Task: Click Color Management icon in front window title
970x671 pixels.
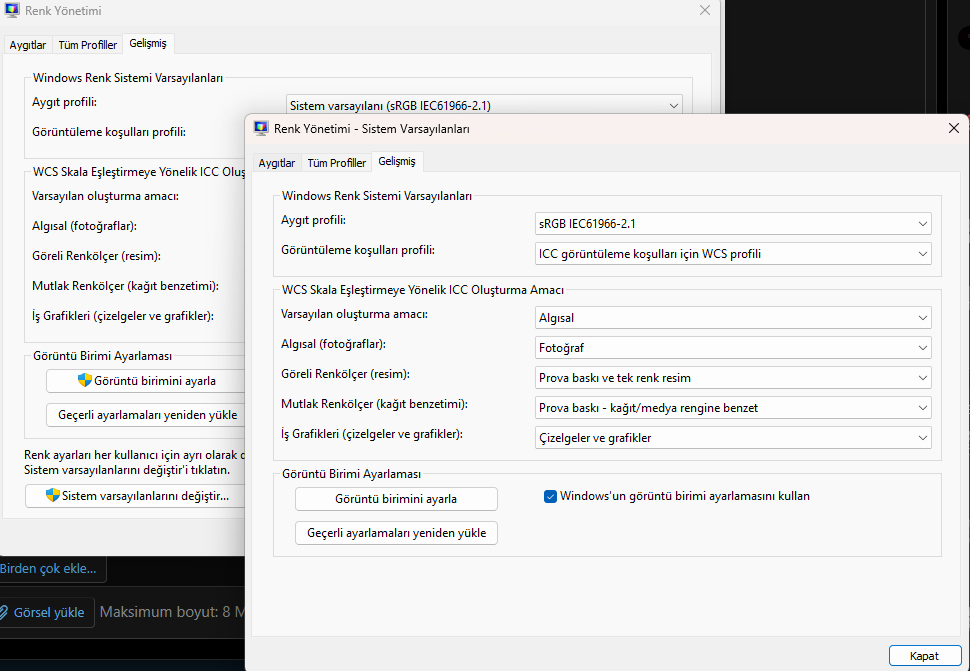Action: pyautogui.click(x=261, y=128)
